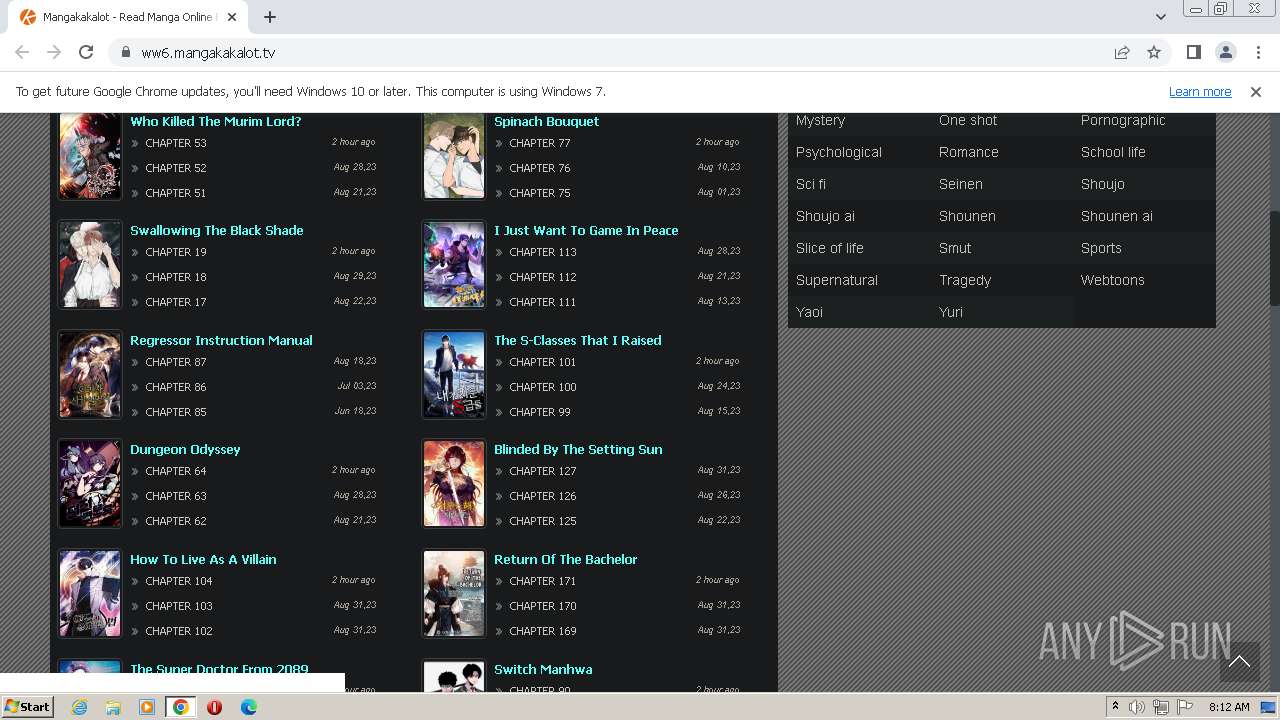This screenshot has width=1280, height=720.
Task: Read Chapter 113 of I Just Want To Game
Action: click(543, 252)
